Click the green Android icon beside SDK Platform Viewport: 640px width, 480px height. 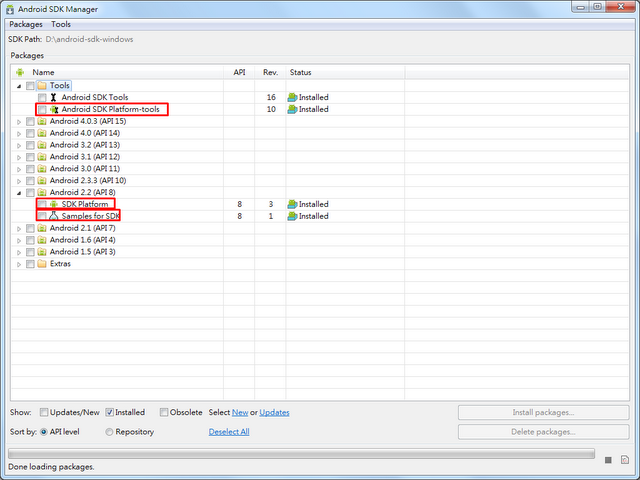pos(54,204)
